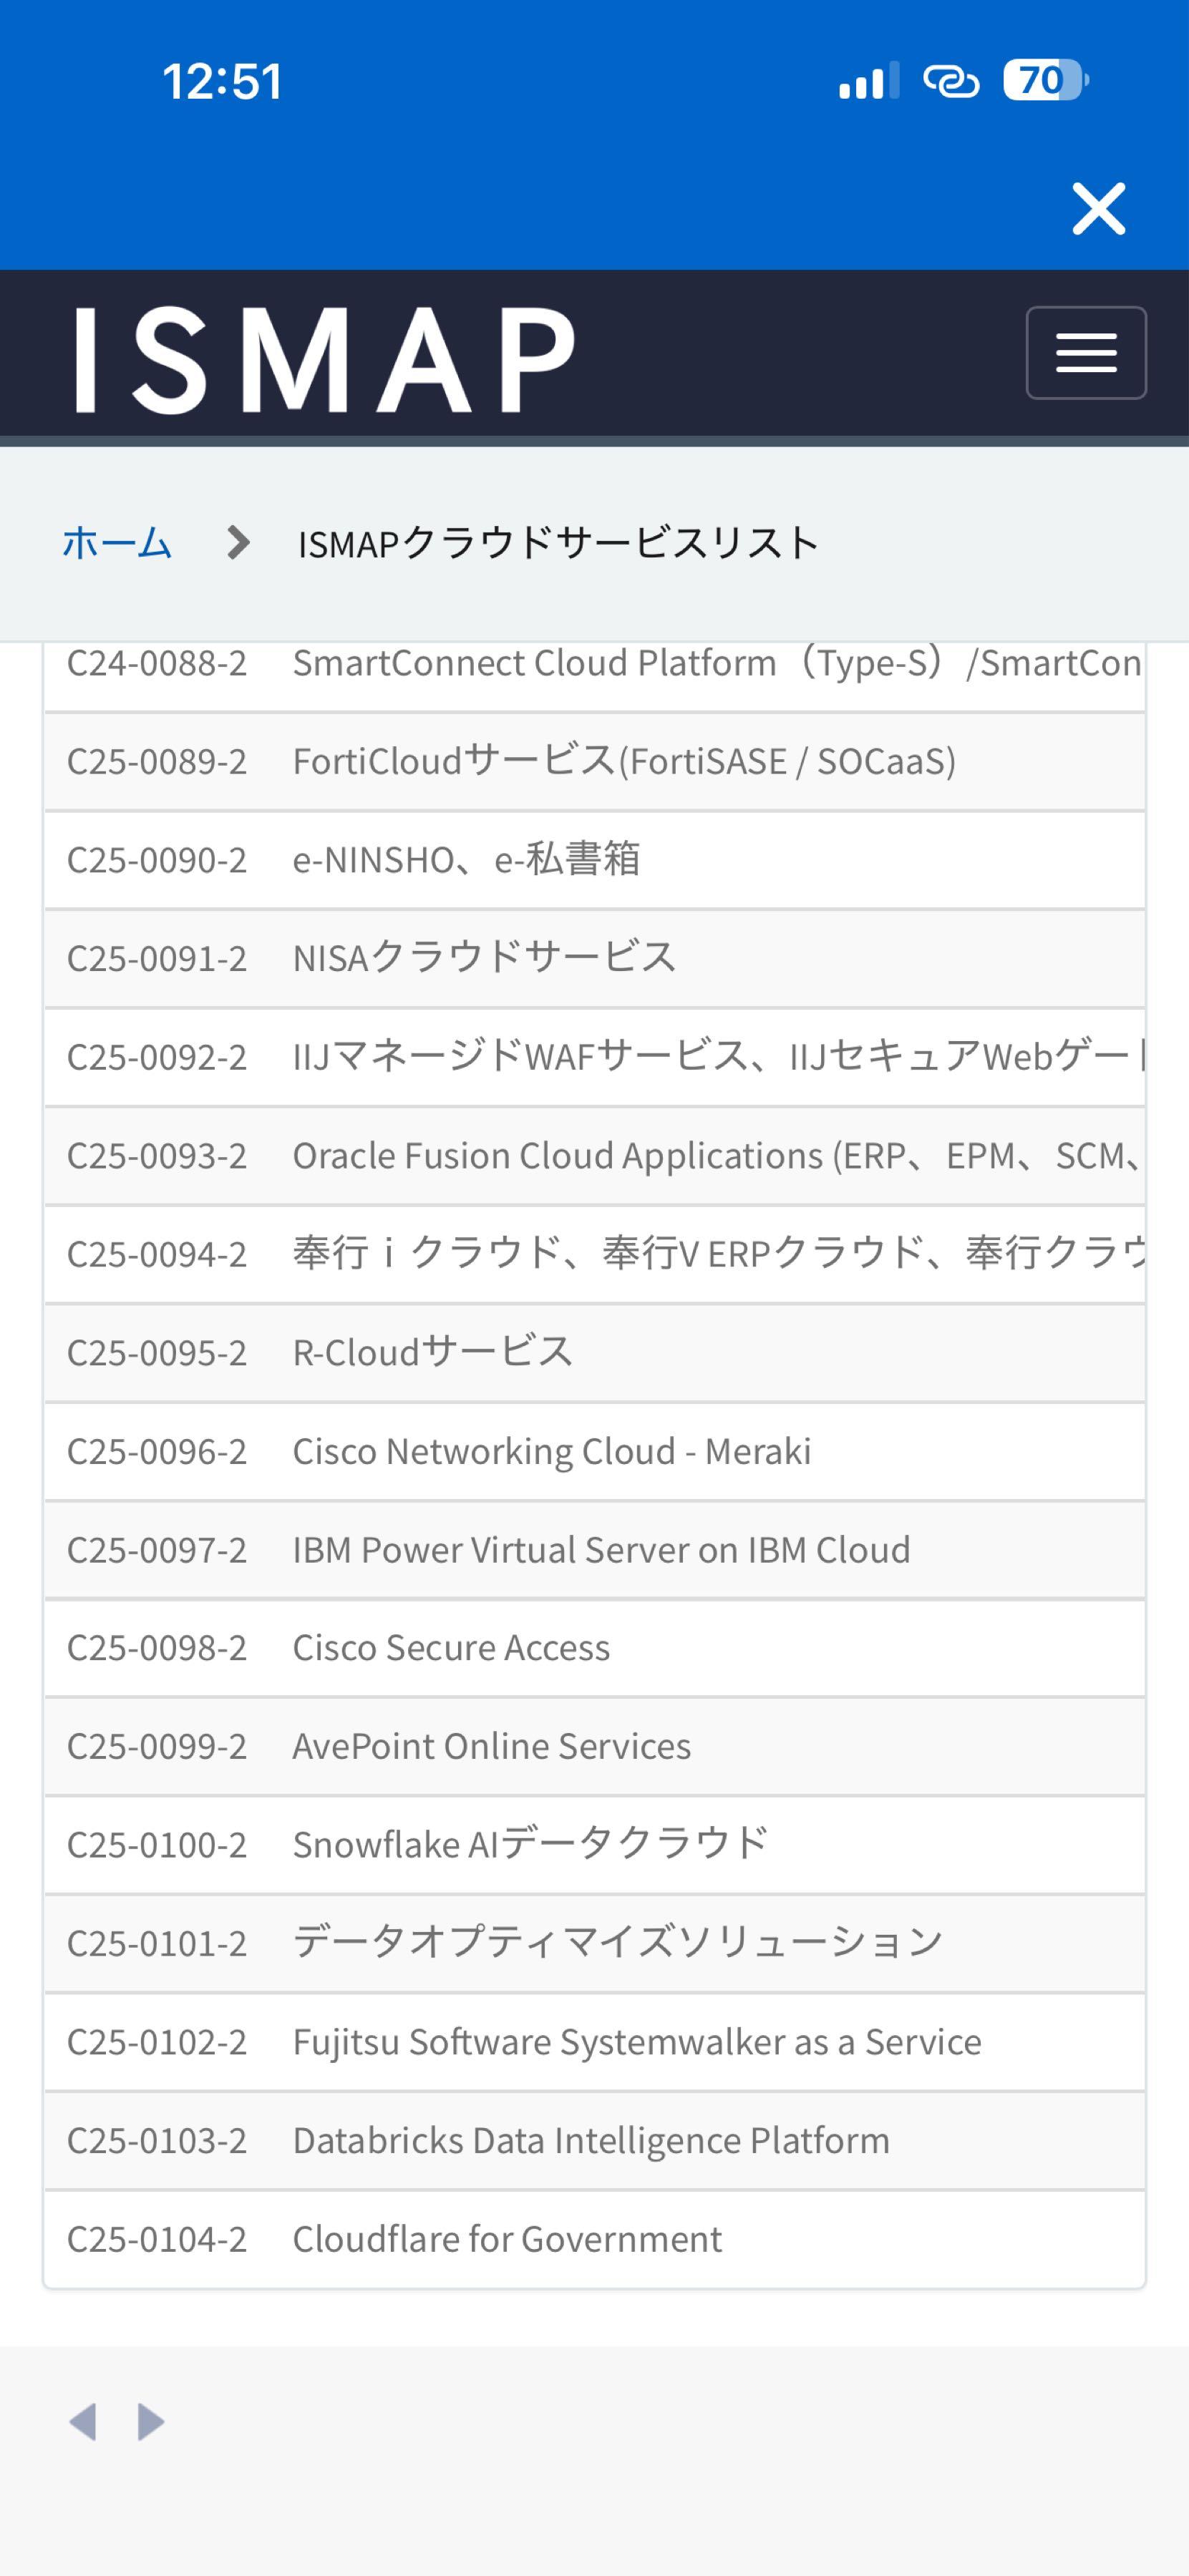Tap the battery status indicator
The height and width of the screenshot is (2576, 1189).
tap(1045, 80)
